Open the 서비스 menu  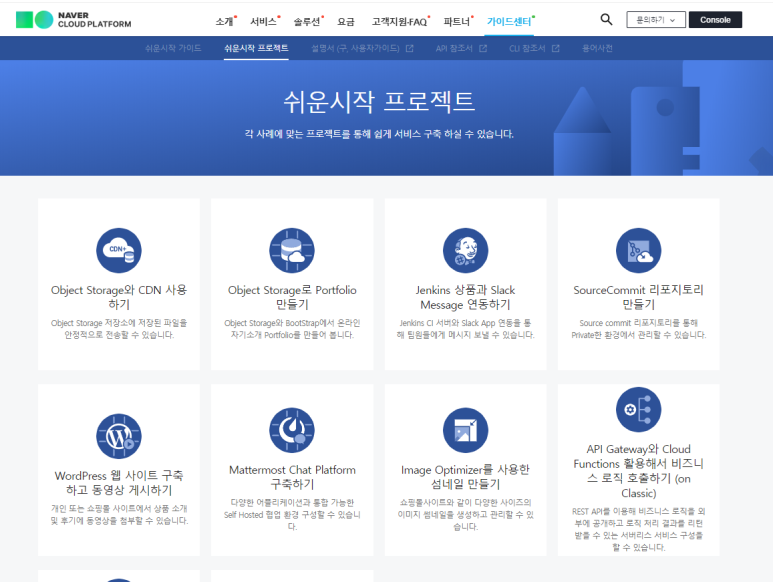coord(264,22)
